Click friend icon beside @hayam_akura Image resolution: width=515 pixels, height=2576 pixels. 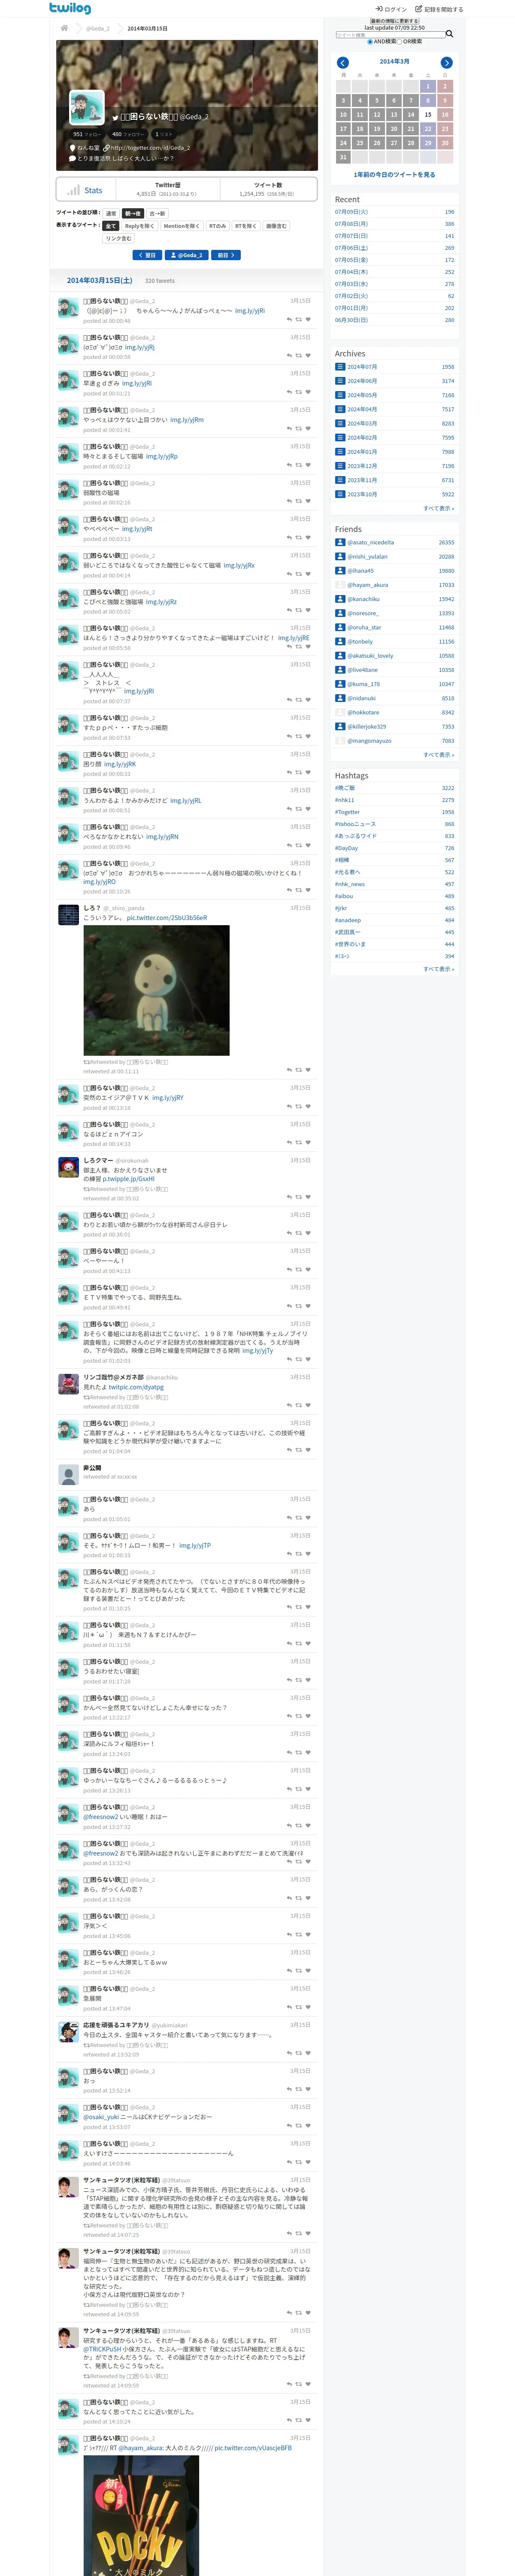pos(340,585)
